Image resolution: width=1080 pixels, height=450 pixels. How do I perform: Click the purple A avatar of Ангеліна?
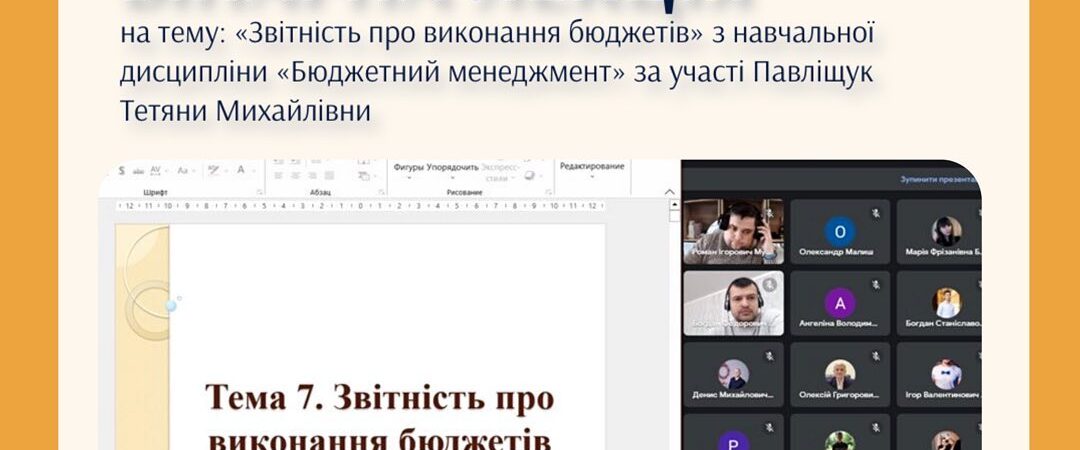(x=840, y=303)
